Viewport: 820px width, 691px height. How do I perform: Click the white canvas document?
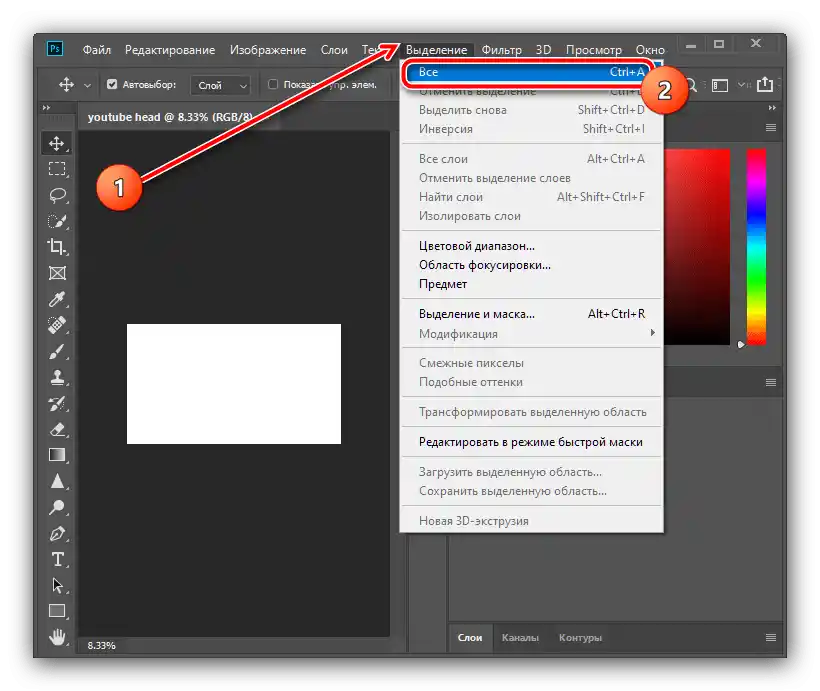(234, 384)
